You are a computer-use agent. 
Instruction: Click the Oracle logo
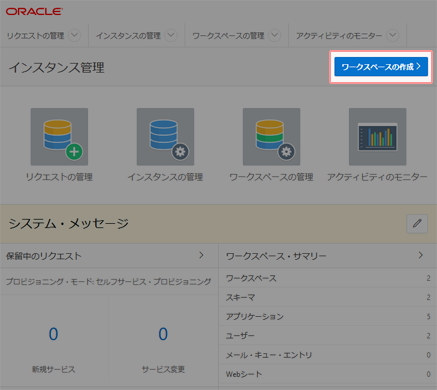click(x=34, y=11)
